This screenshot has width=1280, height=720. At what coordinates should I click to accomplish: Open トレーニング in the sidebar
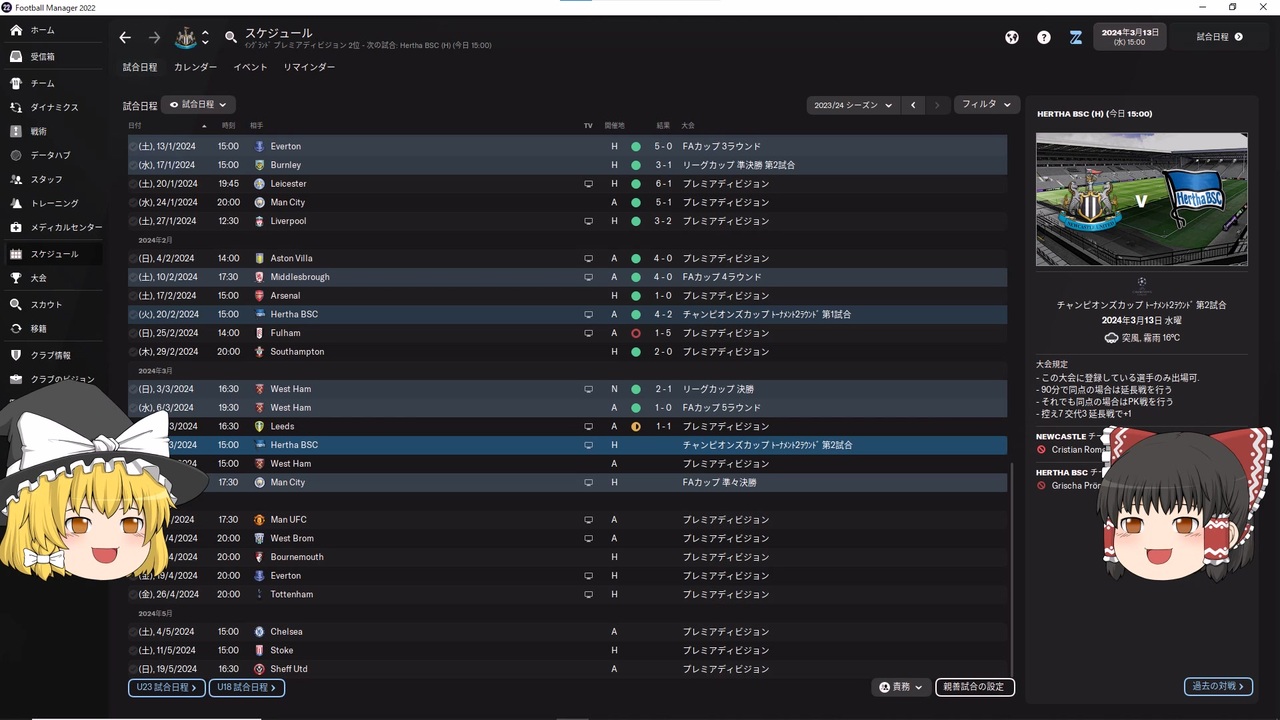coord(54,203)
